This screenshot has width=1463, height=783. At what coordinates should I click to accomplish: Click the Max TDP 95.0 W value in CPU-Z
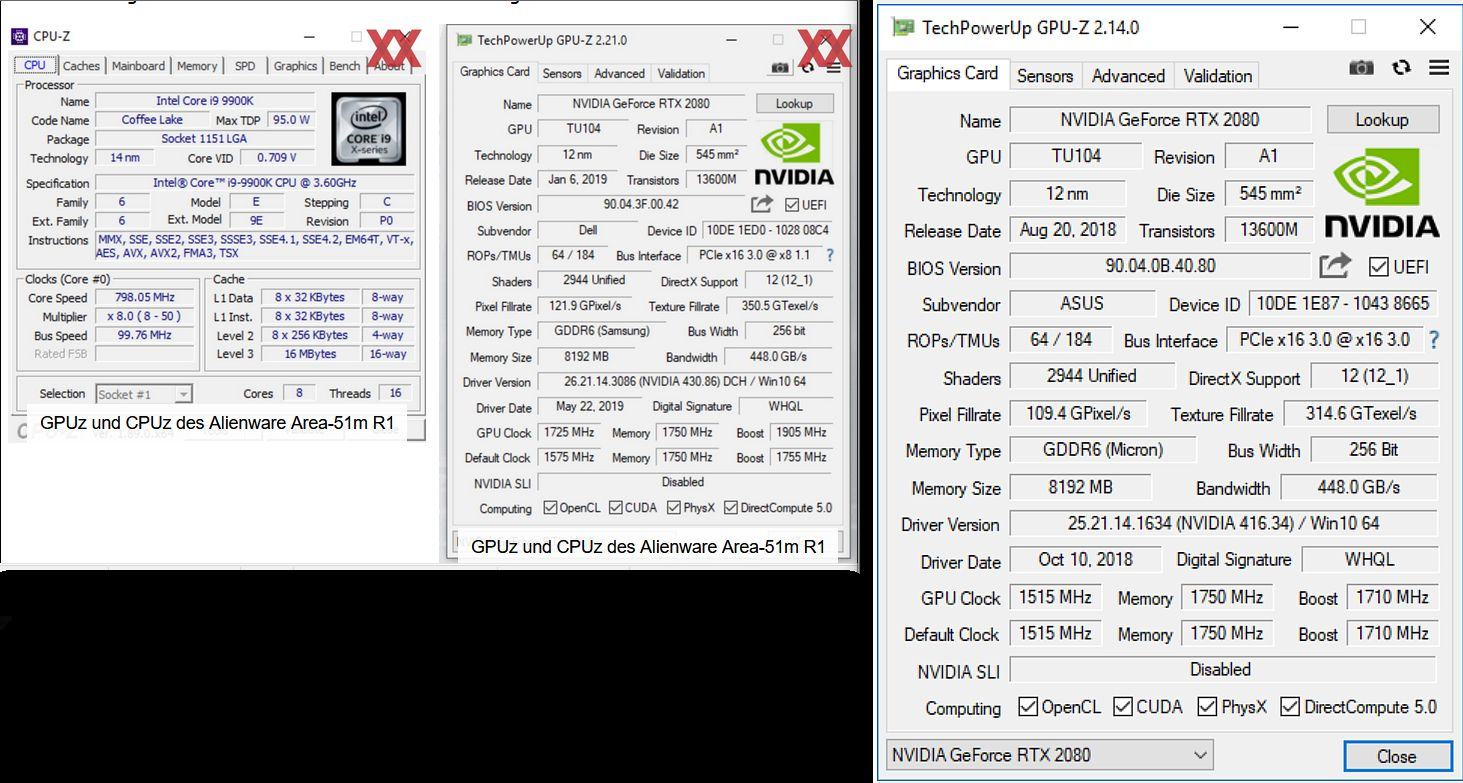(291, 119)
